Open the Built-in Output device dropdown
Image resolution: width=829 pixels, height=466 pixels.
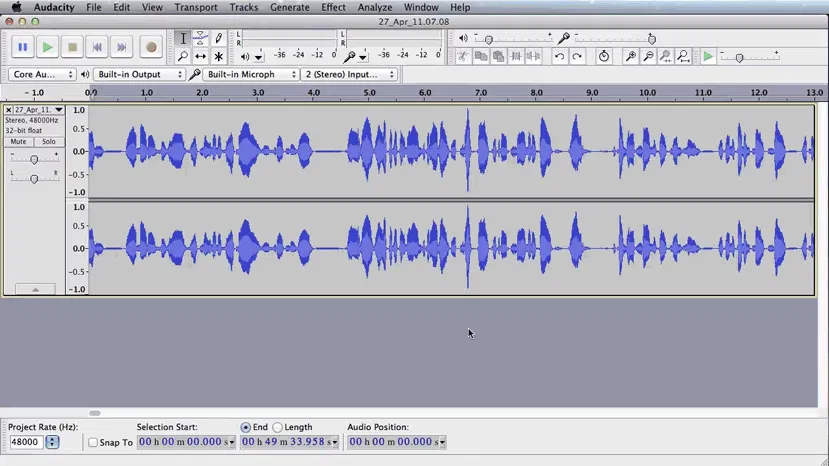coord(140,75)
